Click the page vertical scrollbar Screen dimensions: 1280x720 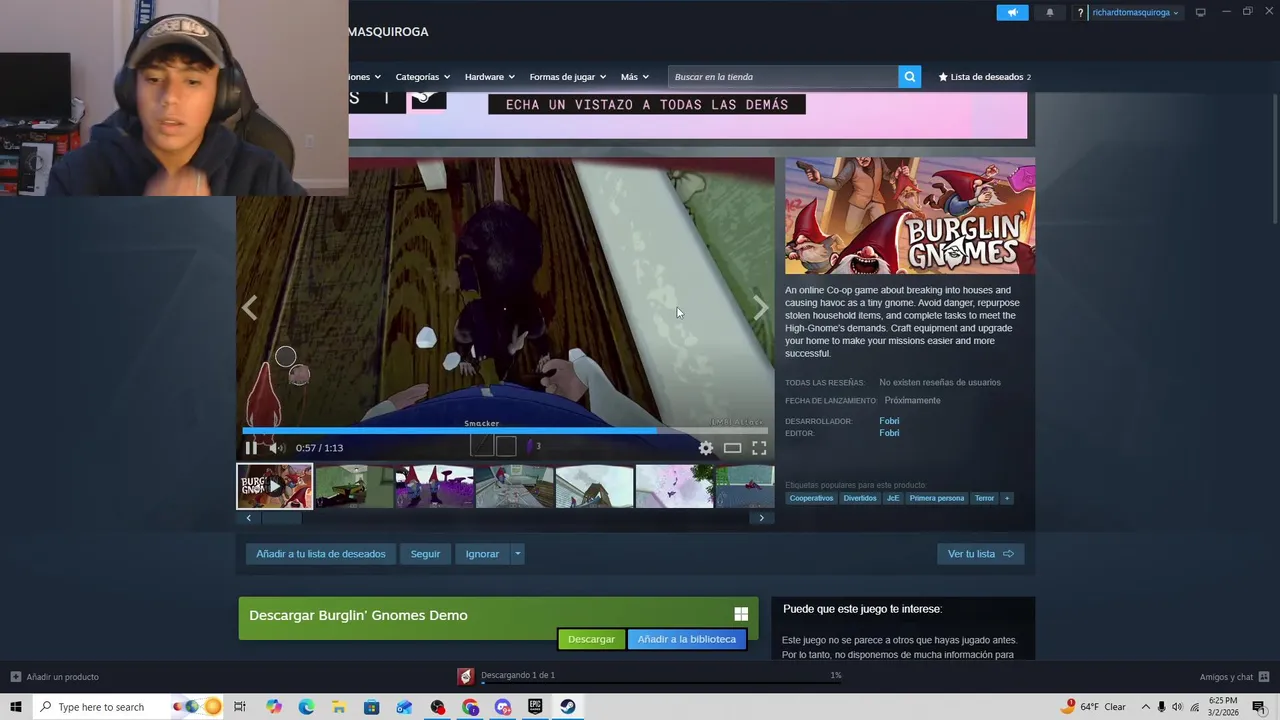(x=1275, y=160)
